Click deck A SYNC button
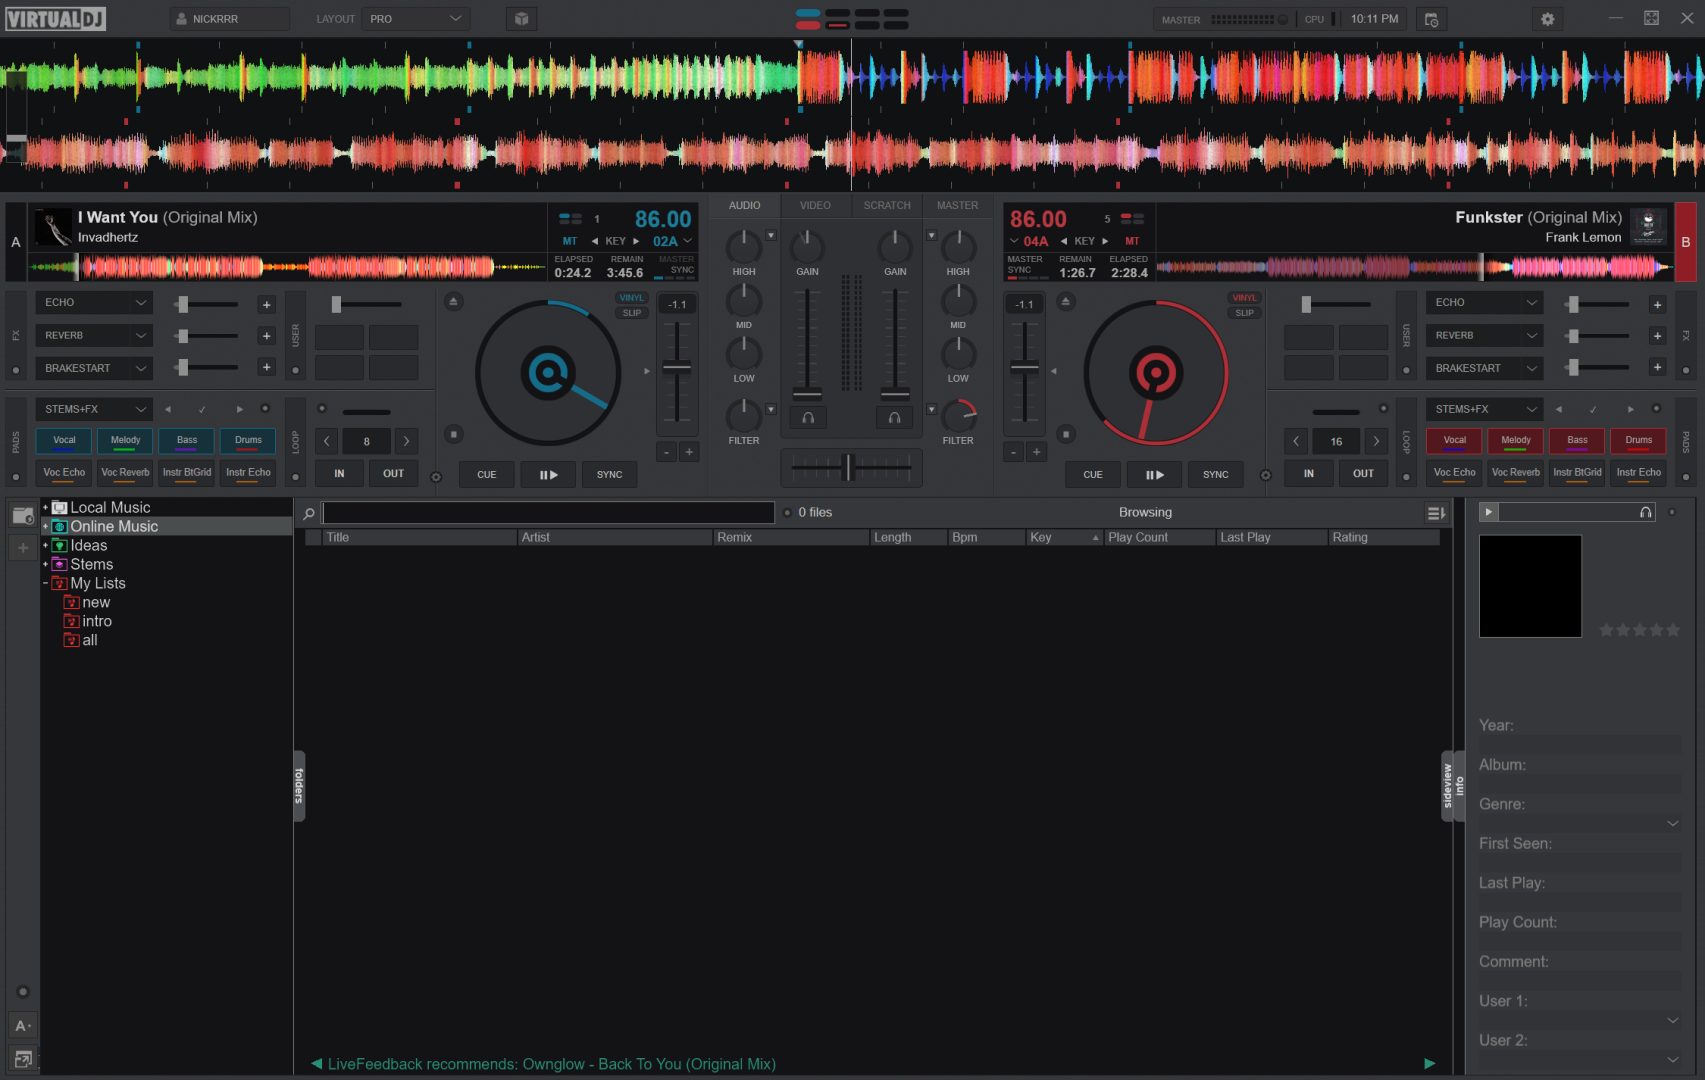The image size is (1705, 1080). pos(610,474)
